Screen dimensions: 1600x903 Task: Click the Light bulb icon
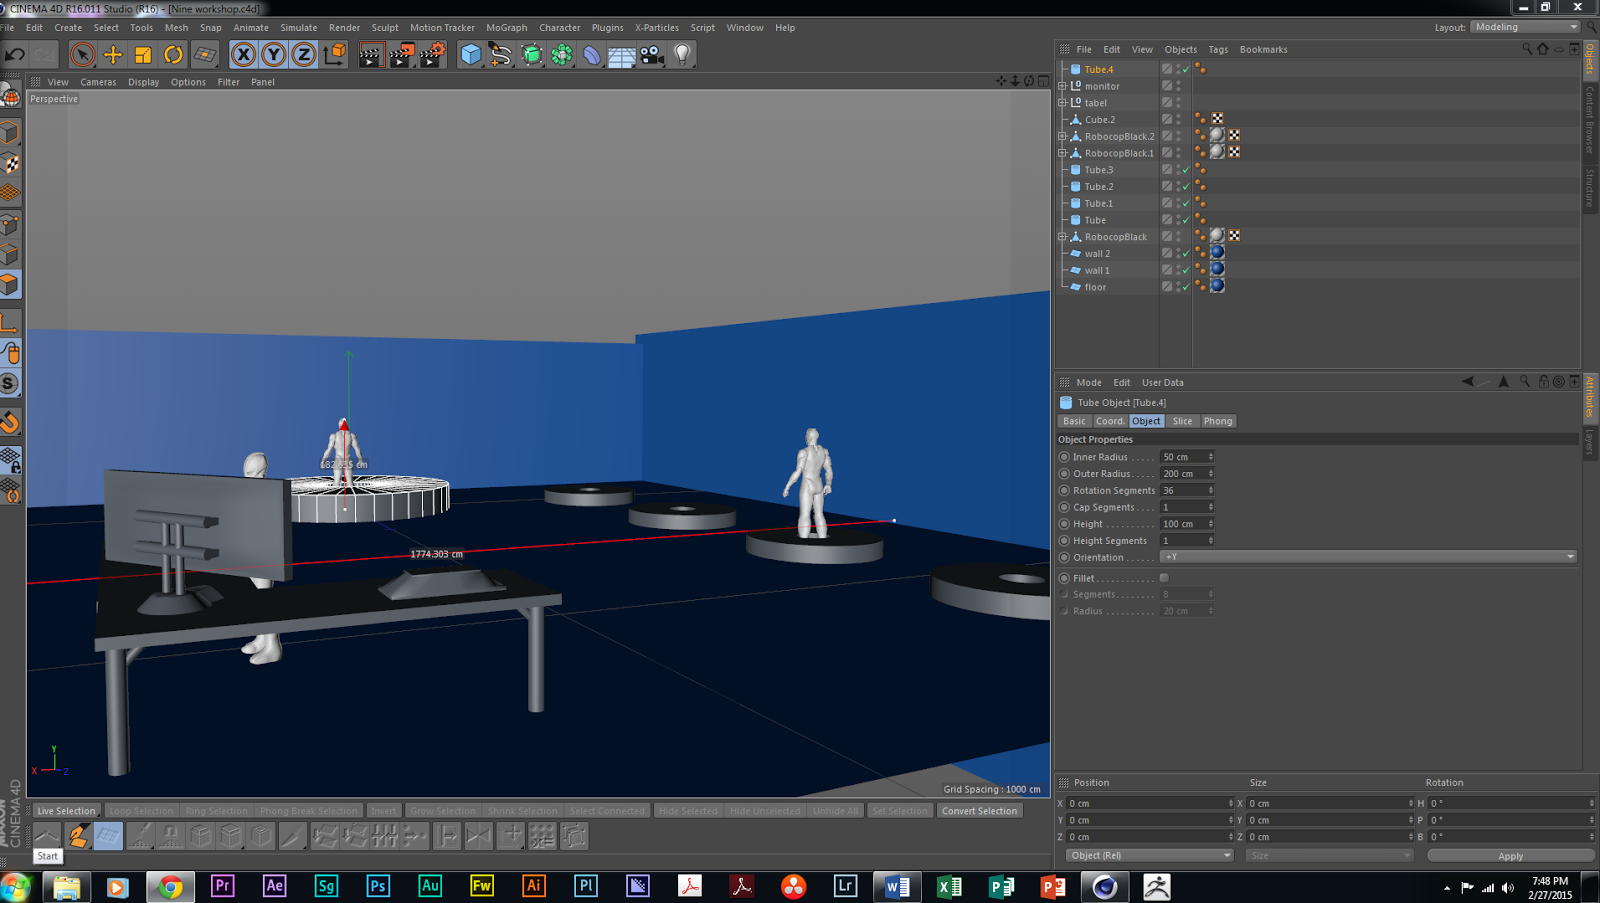coord(682,55)
